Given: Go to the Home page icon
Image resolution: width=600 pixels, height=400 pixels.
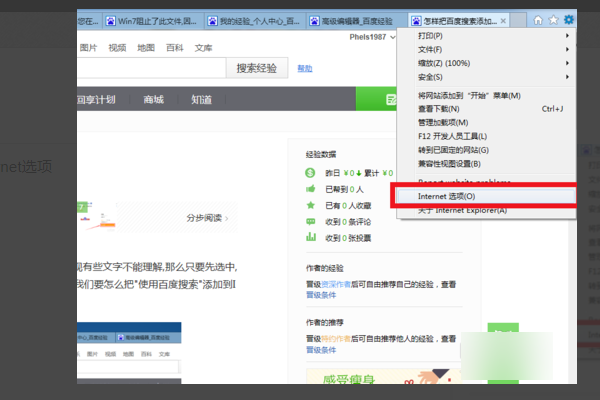Looking at the screenshot, I should pyautogui.click(x=538, y=20).
